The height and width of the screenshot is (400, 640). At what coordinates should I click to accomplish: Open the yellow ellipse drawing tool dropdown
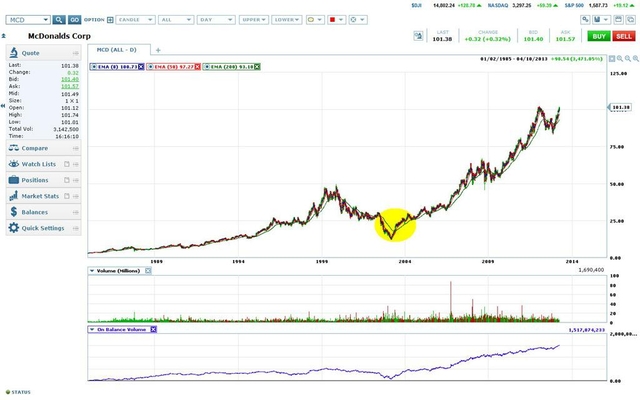(x=315, y=20)
